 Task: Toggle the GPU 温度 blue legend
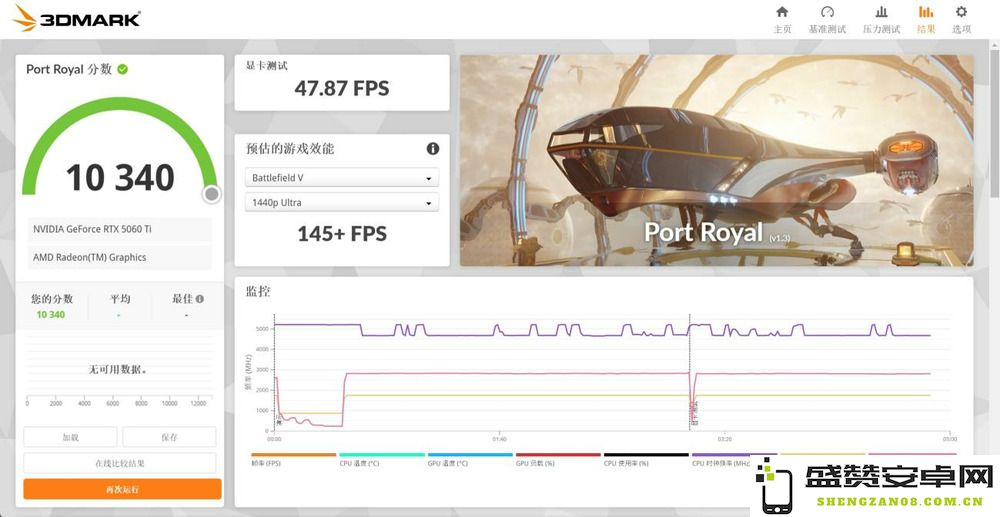[469, 459]
